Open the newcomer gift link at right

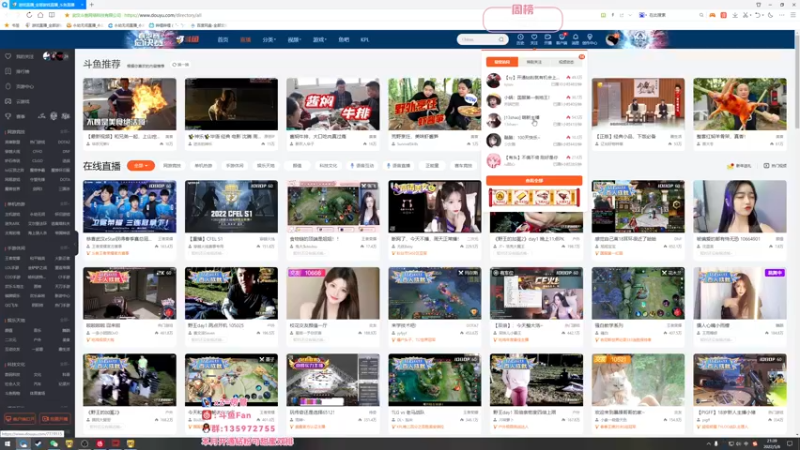pyautogui.click(x=739, y=166)
